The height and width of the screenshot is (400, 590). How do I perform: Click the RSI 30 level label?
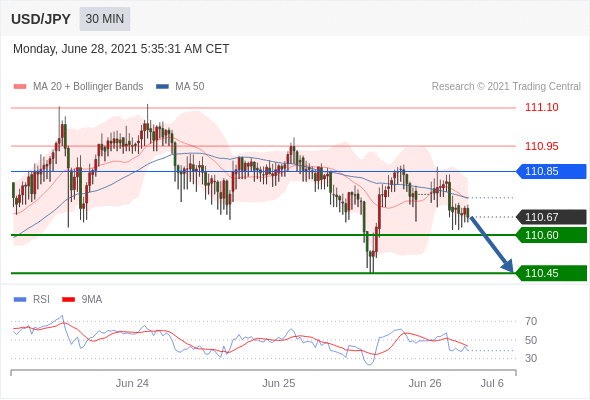tap(531, 358)
